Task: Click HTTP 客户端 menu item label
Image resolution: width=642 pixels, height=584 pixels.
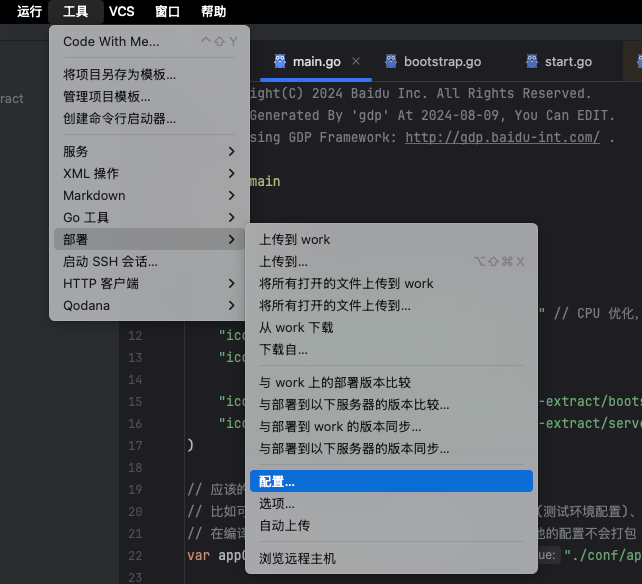Action: click(101, 283)
